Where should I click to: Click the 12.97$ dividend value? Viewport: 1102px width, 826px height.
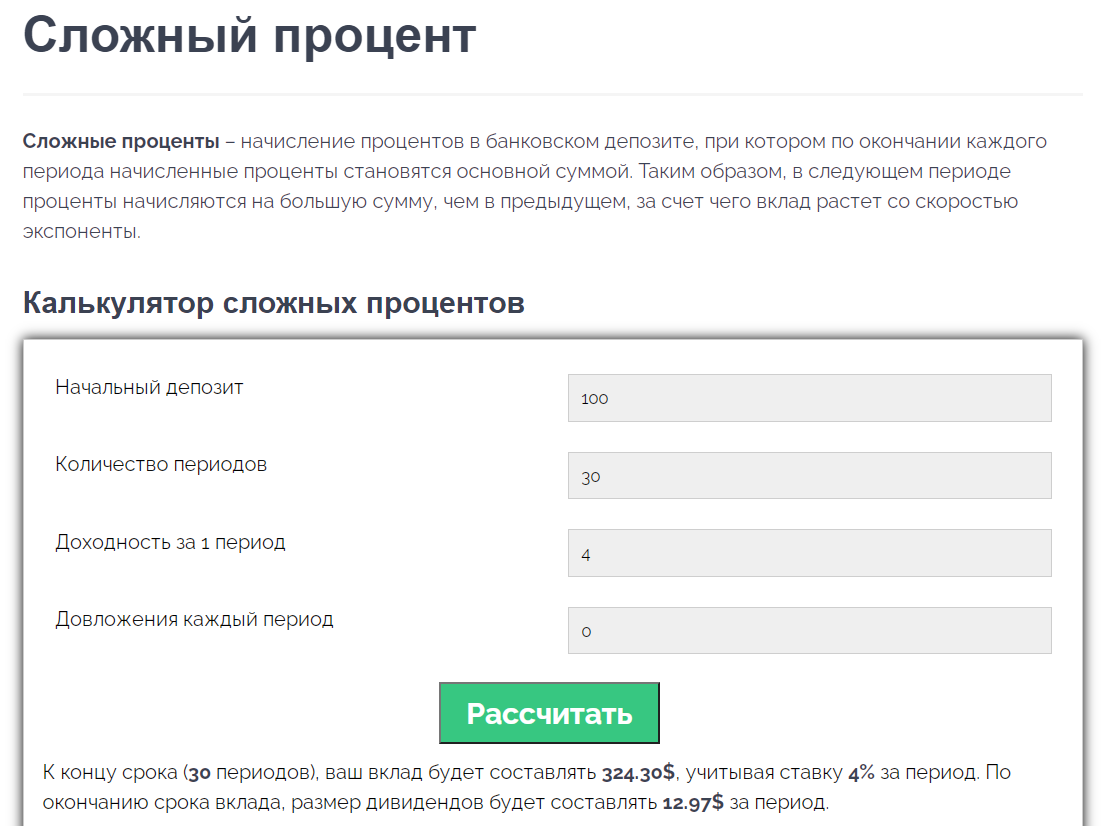692,802
